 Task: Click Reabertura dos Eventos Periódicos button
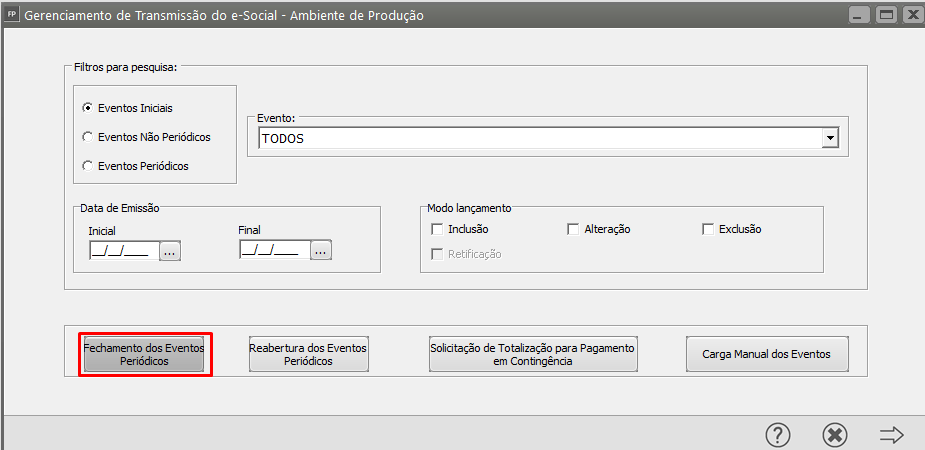click(308, 354)
